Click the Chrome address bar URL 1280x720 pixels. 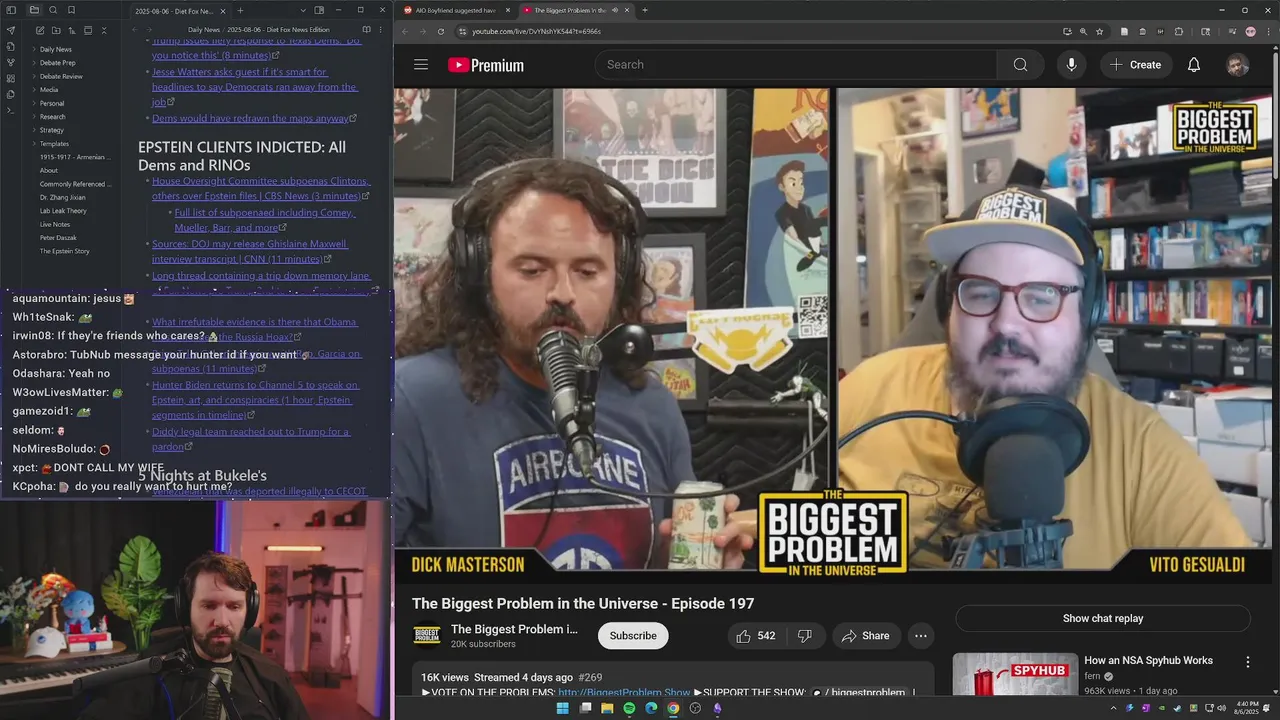[x=536, y=31]
